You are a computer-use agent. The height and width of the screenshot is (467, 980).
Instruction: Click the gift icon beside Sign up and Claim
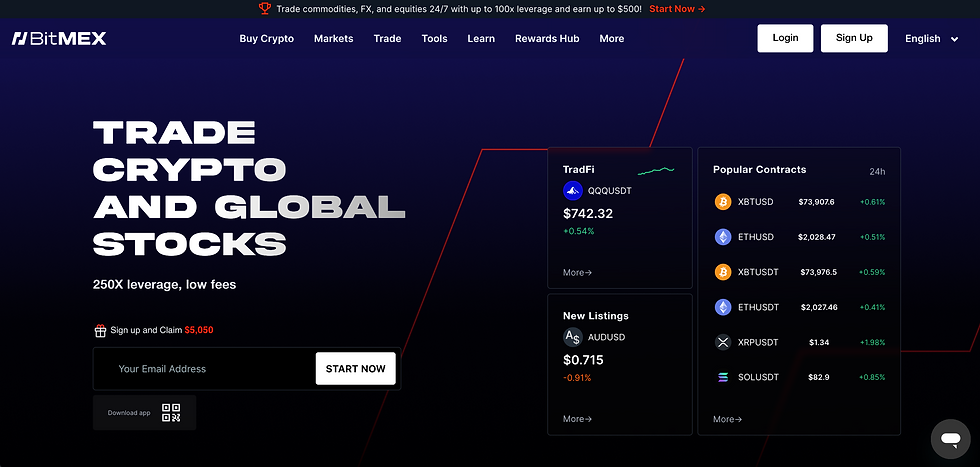click(100, 331)
